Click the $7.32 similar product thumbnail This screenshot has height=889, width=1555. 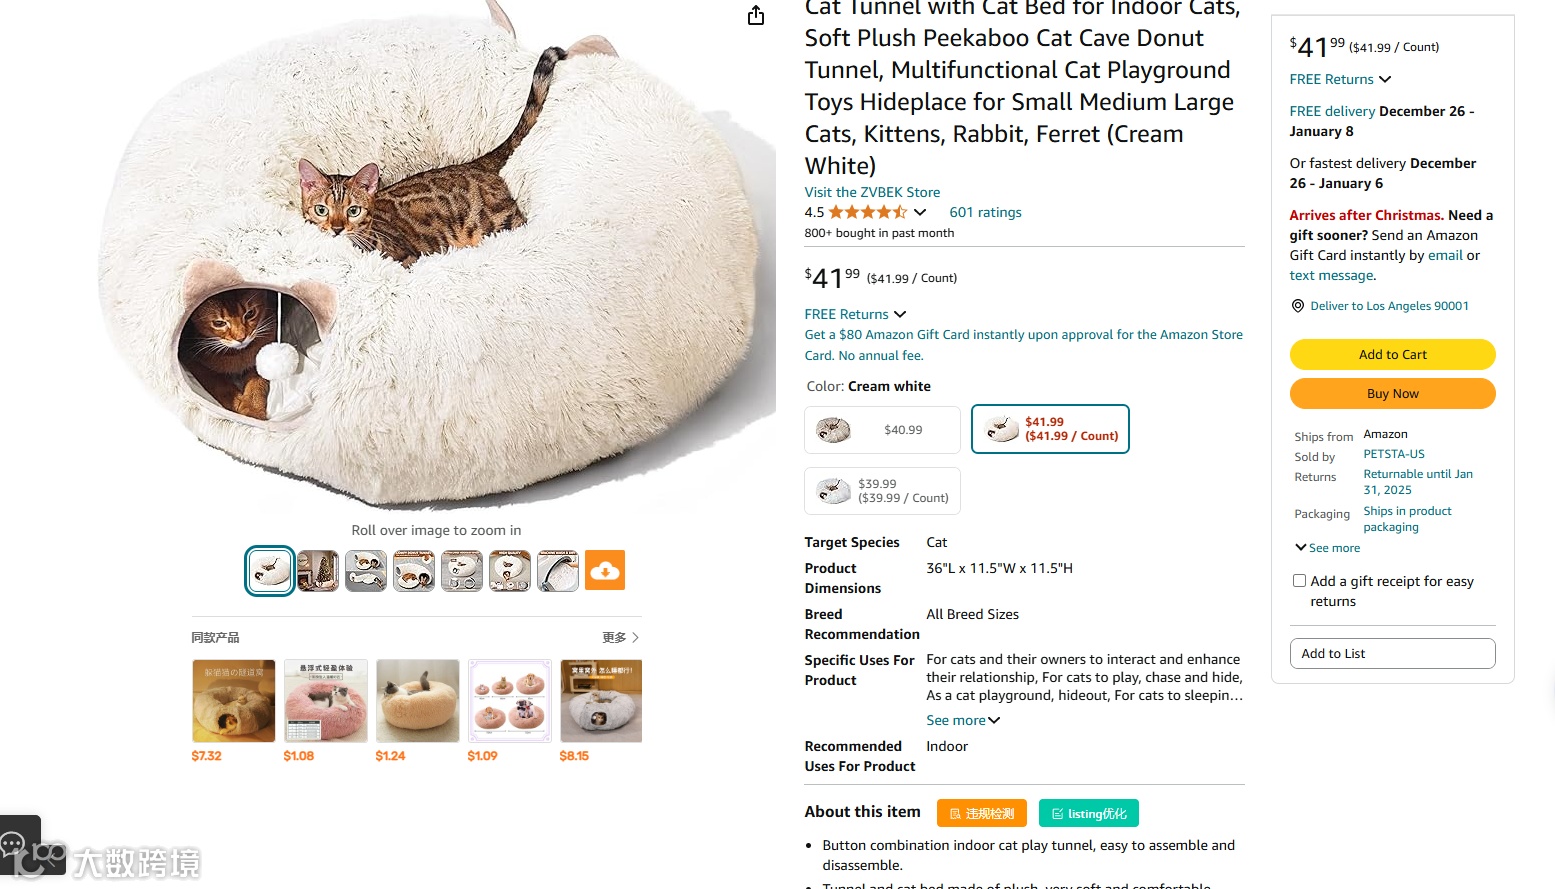[x=233, y=700]
